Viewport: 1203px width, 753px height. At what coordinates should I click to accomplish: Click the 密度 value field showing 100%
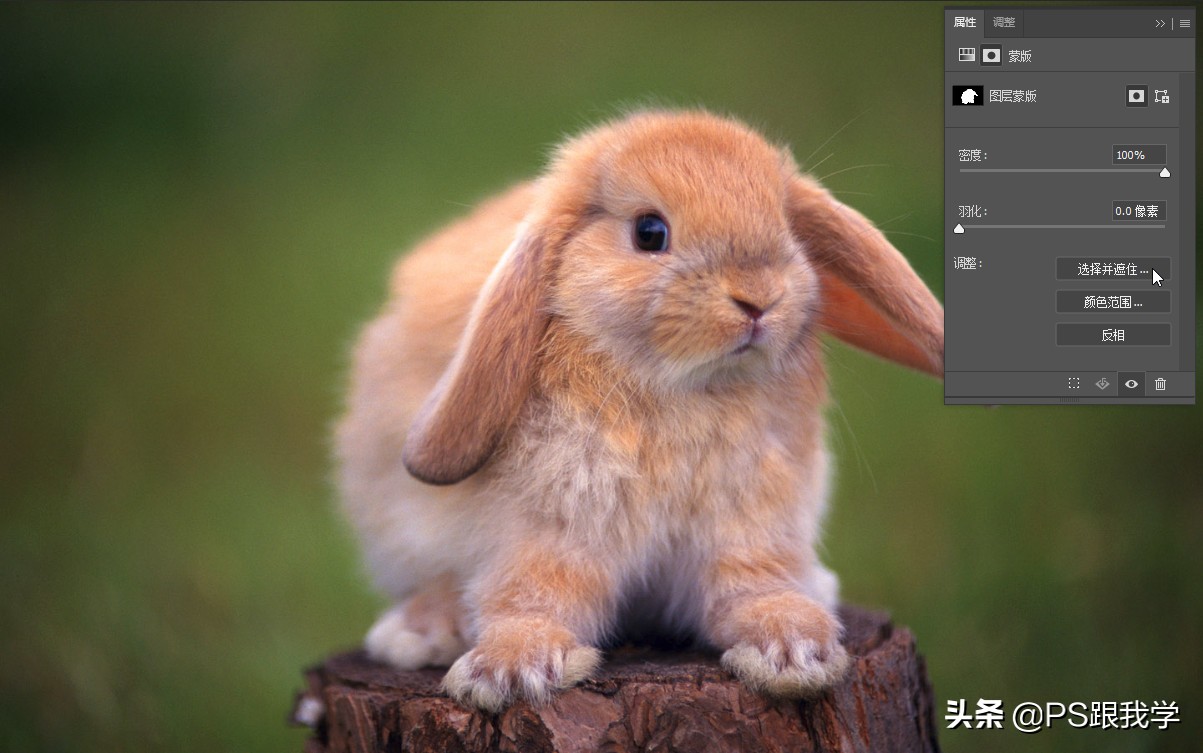(x=1139, y=155)
